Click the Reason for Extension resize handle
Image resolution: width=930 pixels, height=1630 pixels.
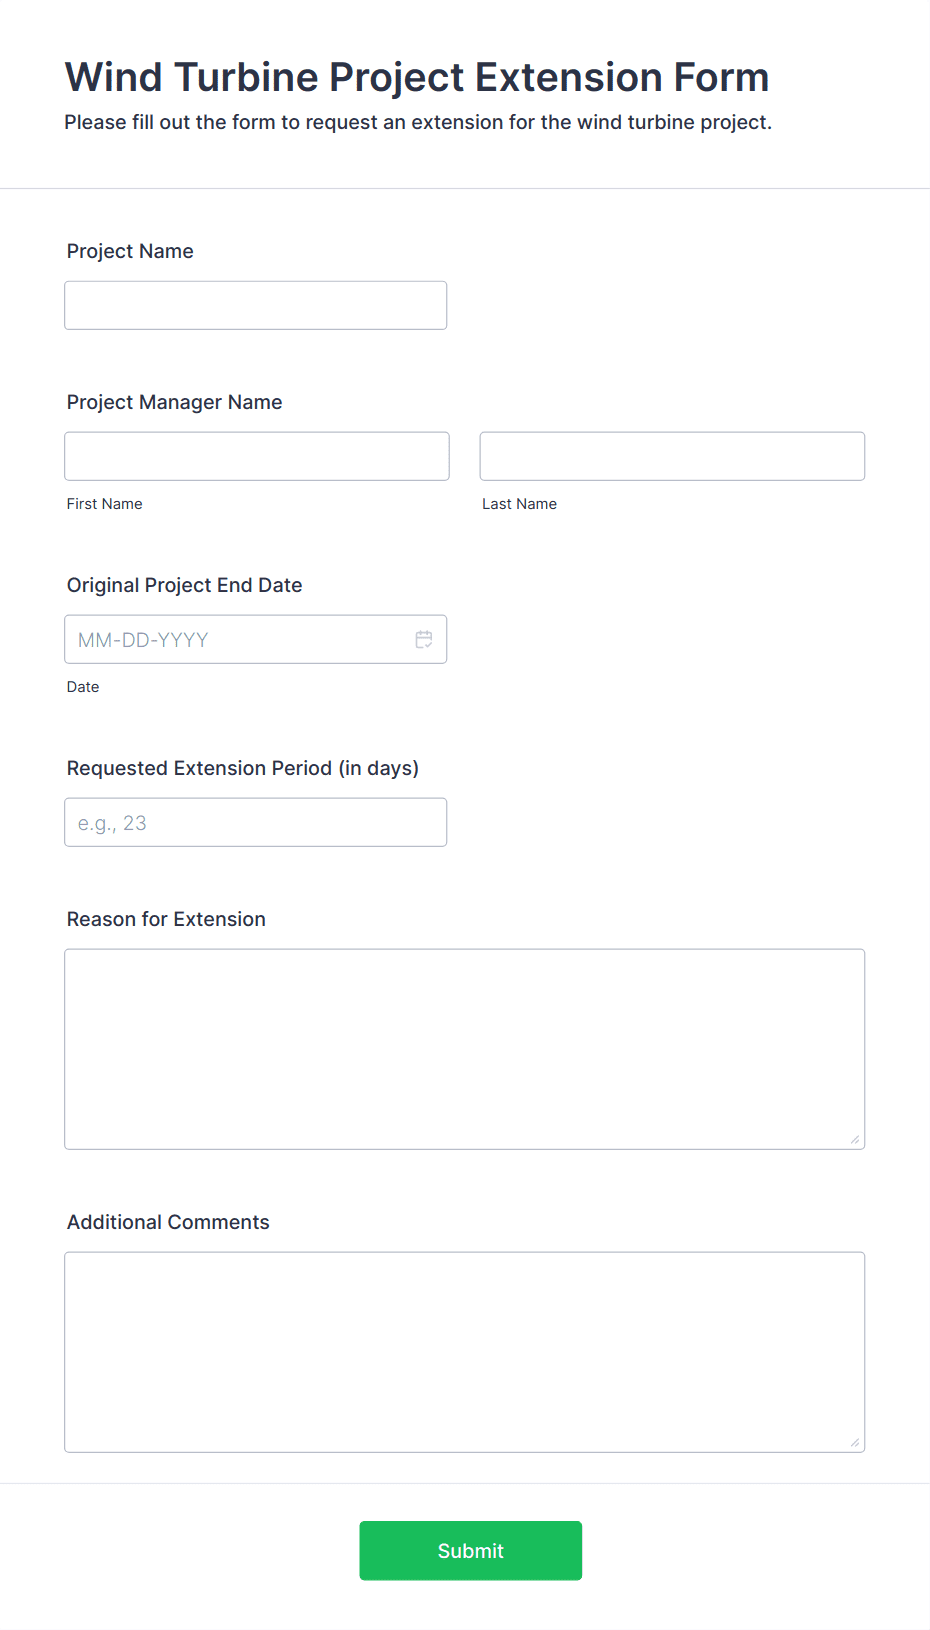[855, 1139]
